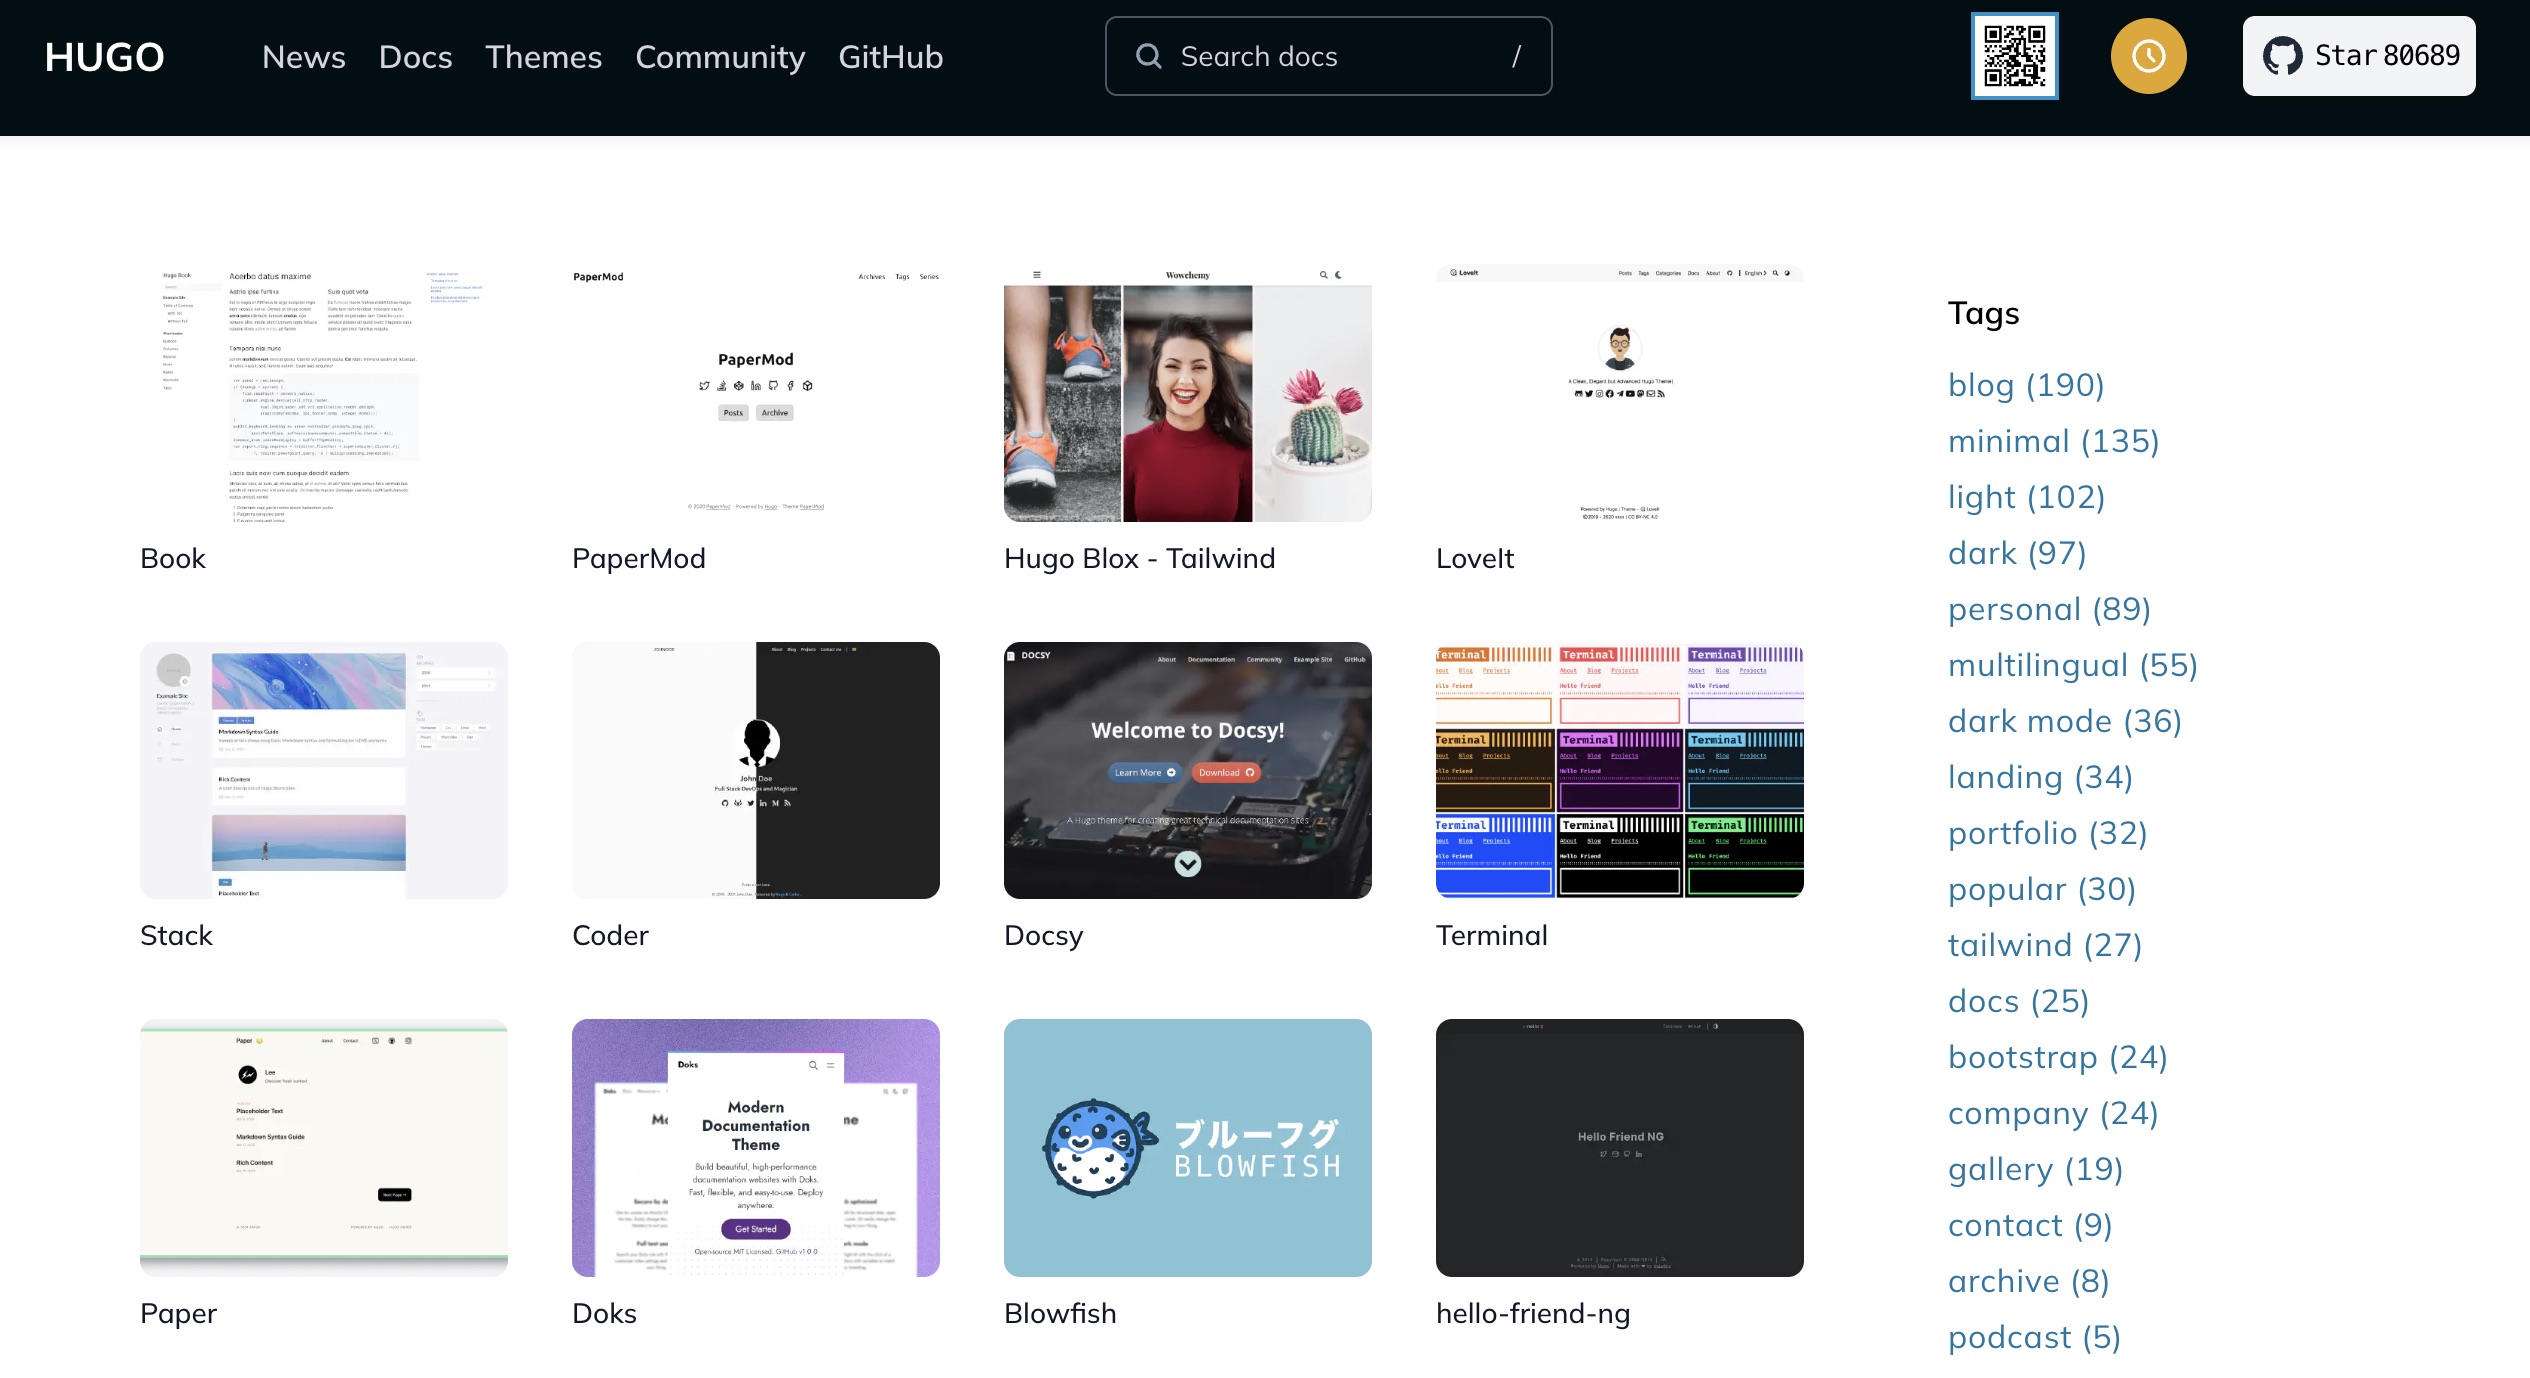Click the Docsy theme title
Image resolution: width=2530 pixels, height=1378 pixels.
pyautogui.click(x=1044, y=936)
